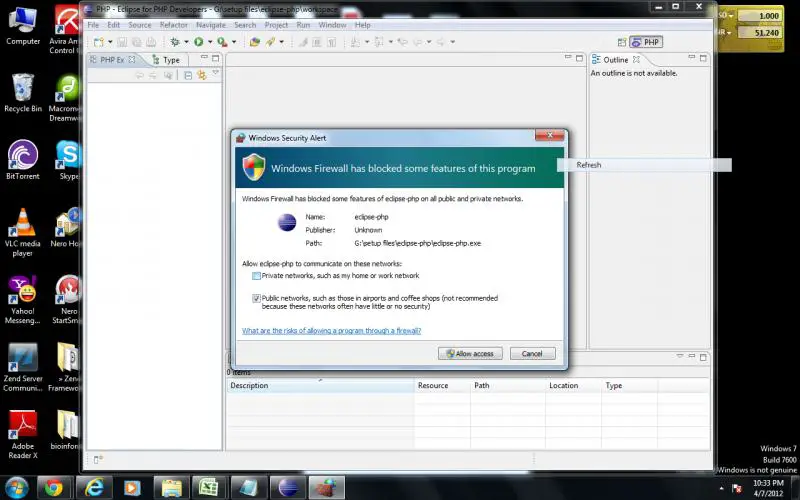800x500 pixels.
Task: Open the Recycle Bin desktop icon
Action: [x=23, y=93]
